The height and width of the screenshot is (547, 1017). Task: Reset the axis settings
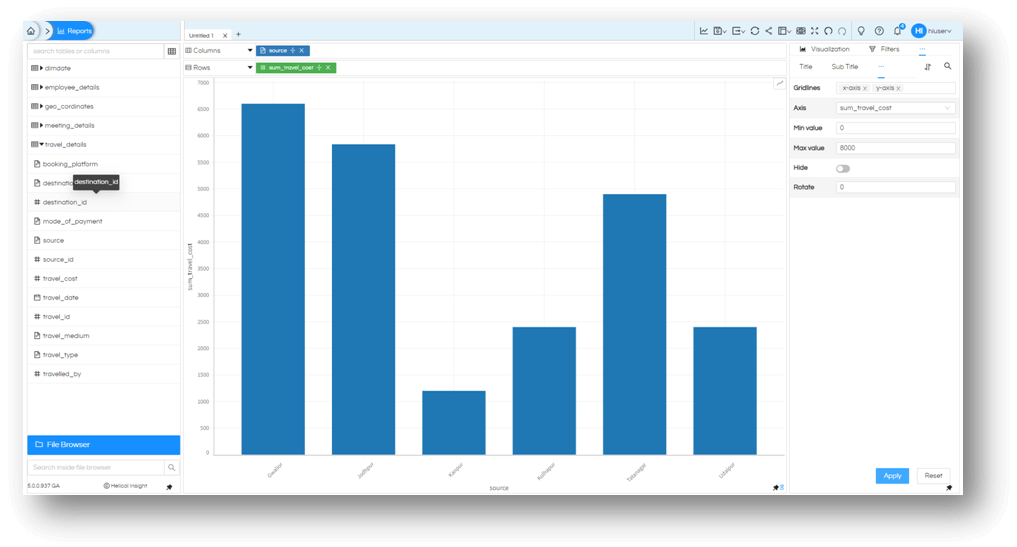933,476
